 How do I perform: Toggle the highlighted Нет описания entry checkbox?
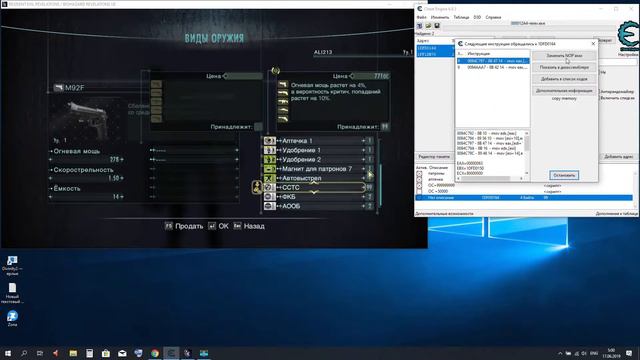tap(419, 198)
